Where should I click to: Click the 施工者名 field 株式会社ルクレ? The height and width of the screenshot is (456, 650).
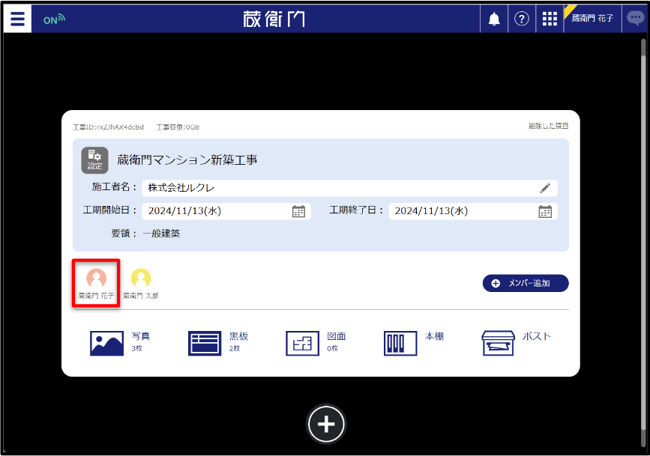[349, 188]
